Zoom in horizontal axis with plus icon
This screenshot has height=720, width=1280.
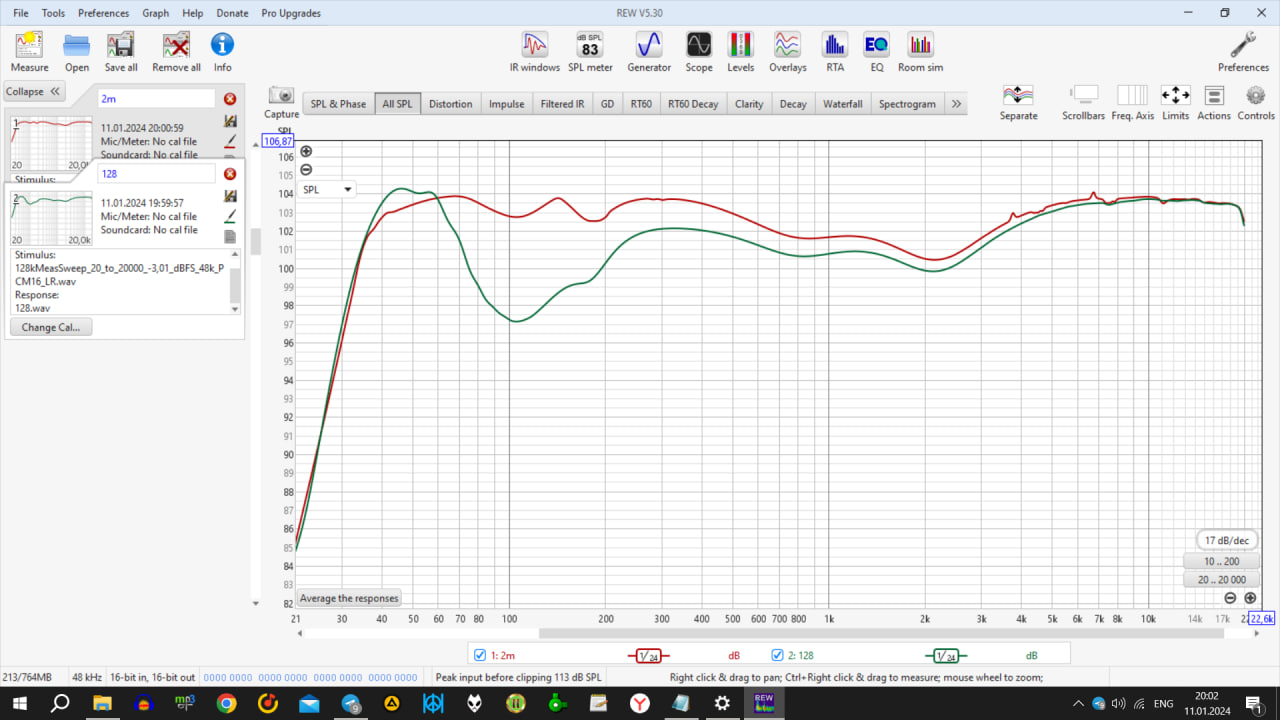tap(1250, 598)
